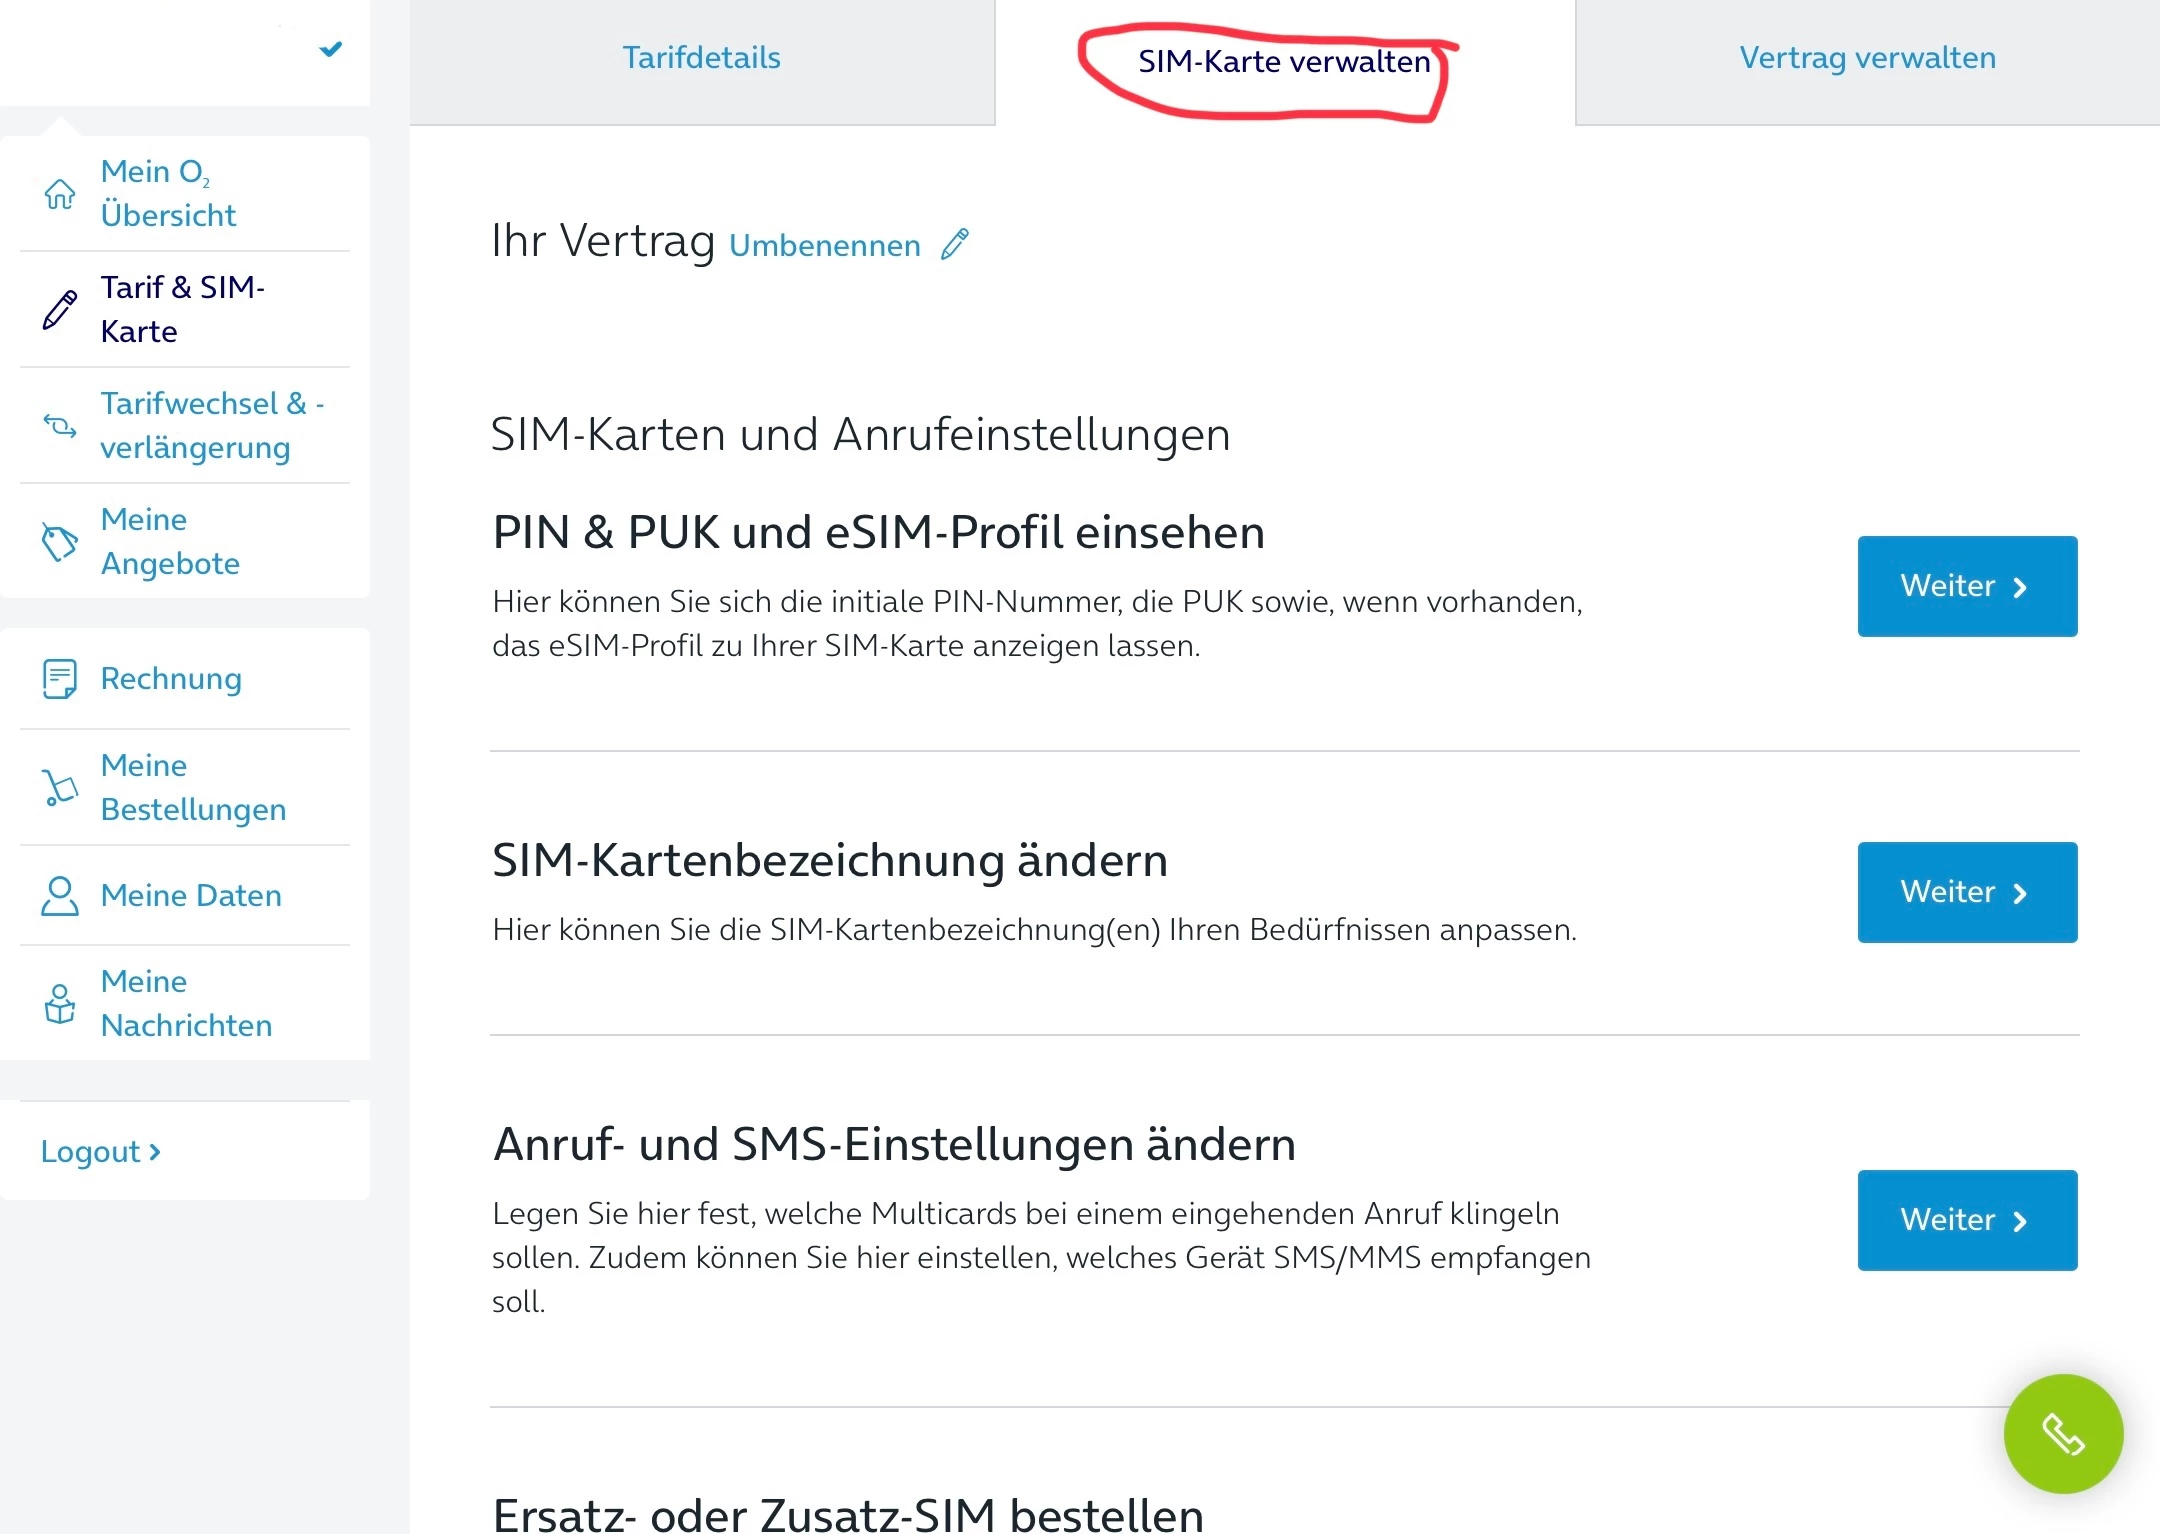Expand the contract selector with checkmark arrow
Viewport: 2160px width, 1534px height.
tap(331, 49)
